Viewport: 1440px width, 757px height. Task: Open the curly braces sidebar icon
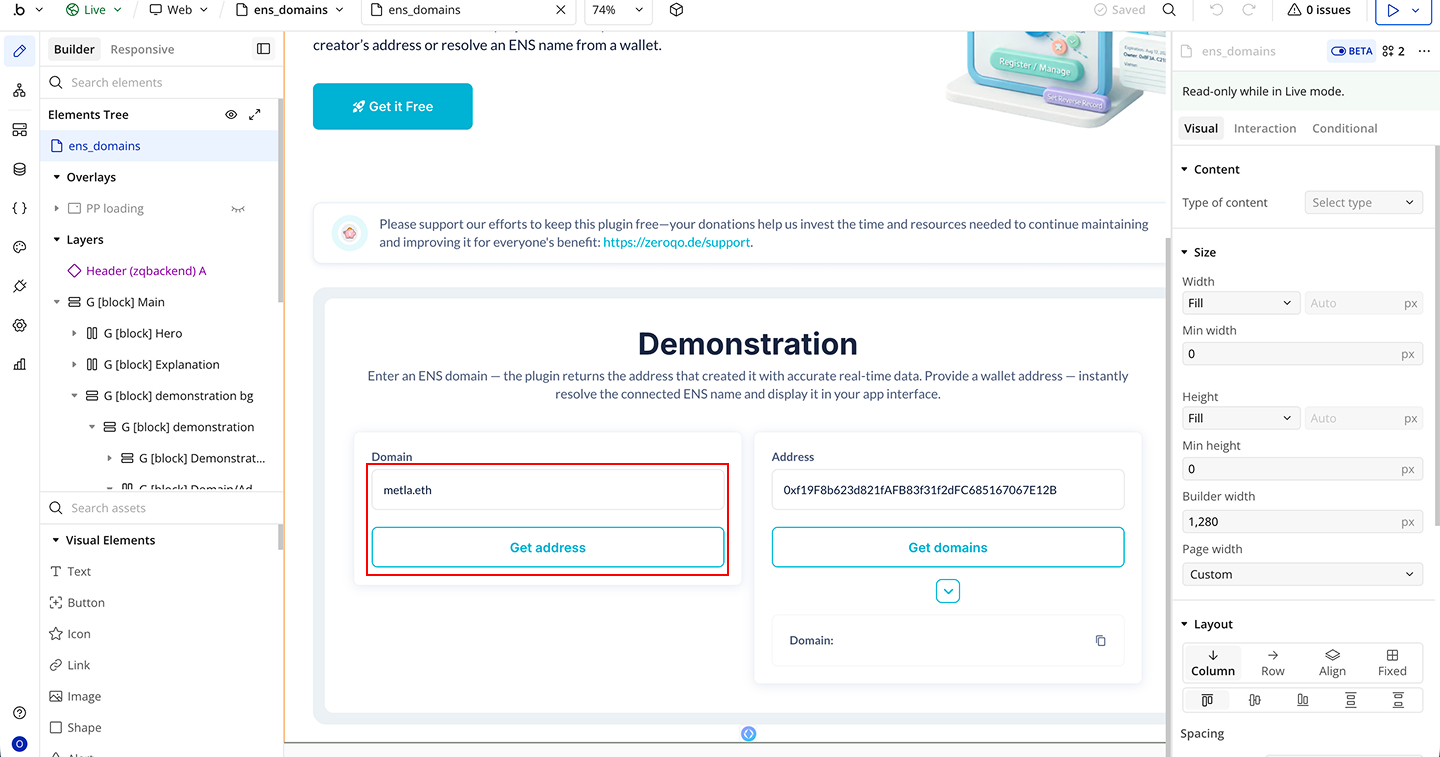19,208
